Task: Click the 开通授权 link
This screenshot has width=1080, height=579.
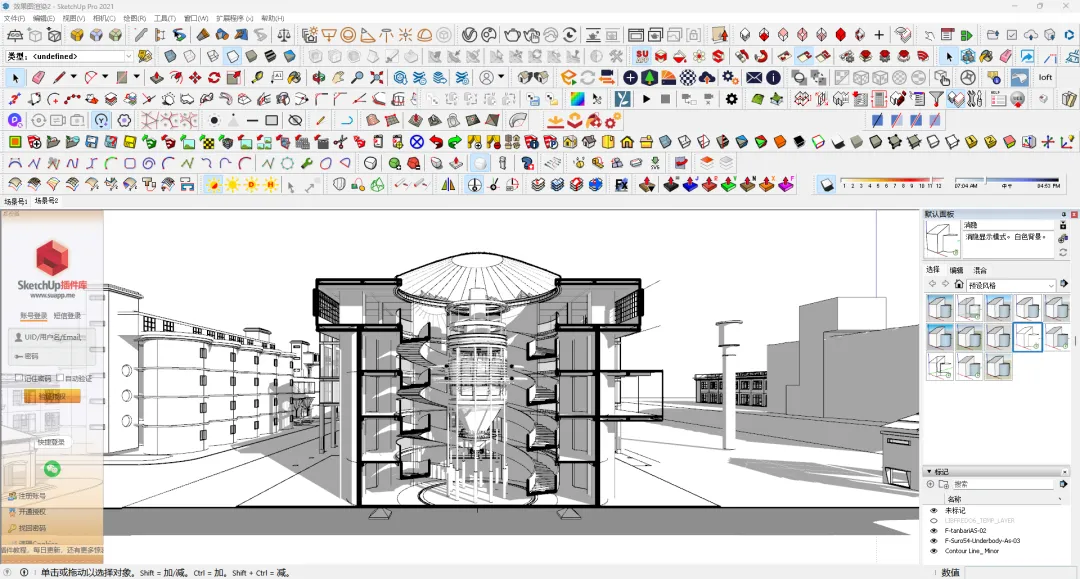Action: click(x=32, y=512)
